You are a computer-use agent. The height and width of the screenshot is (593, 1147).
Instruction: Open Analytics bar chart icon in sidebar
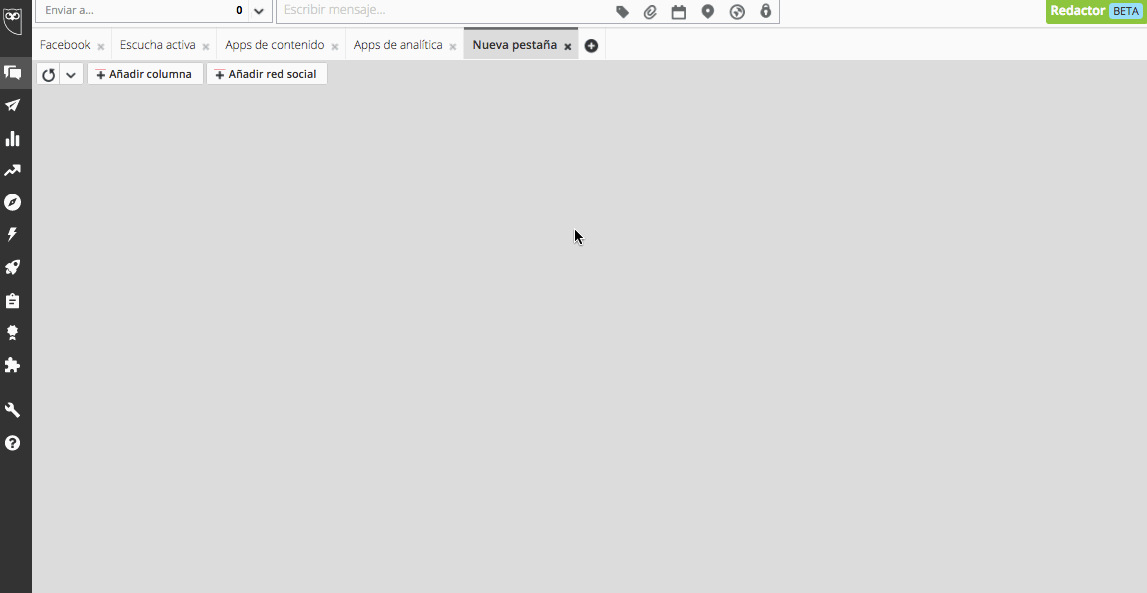(x=13, y=138)
